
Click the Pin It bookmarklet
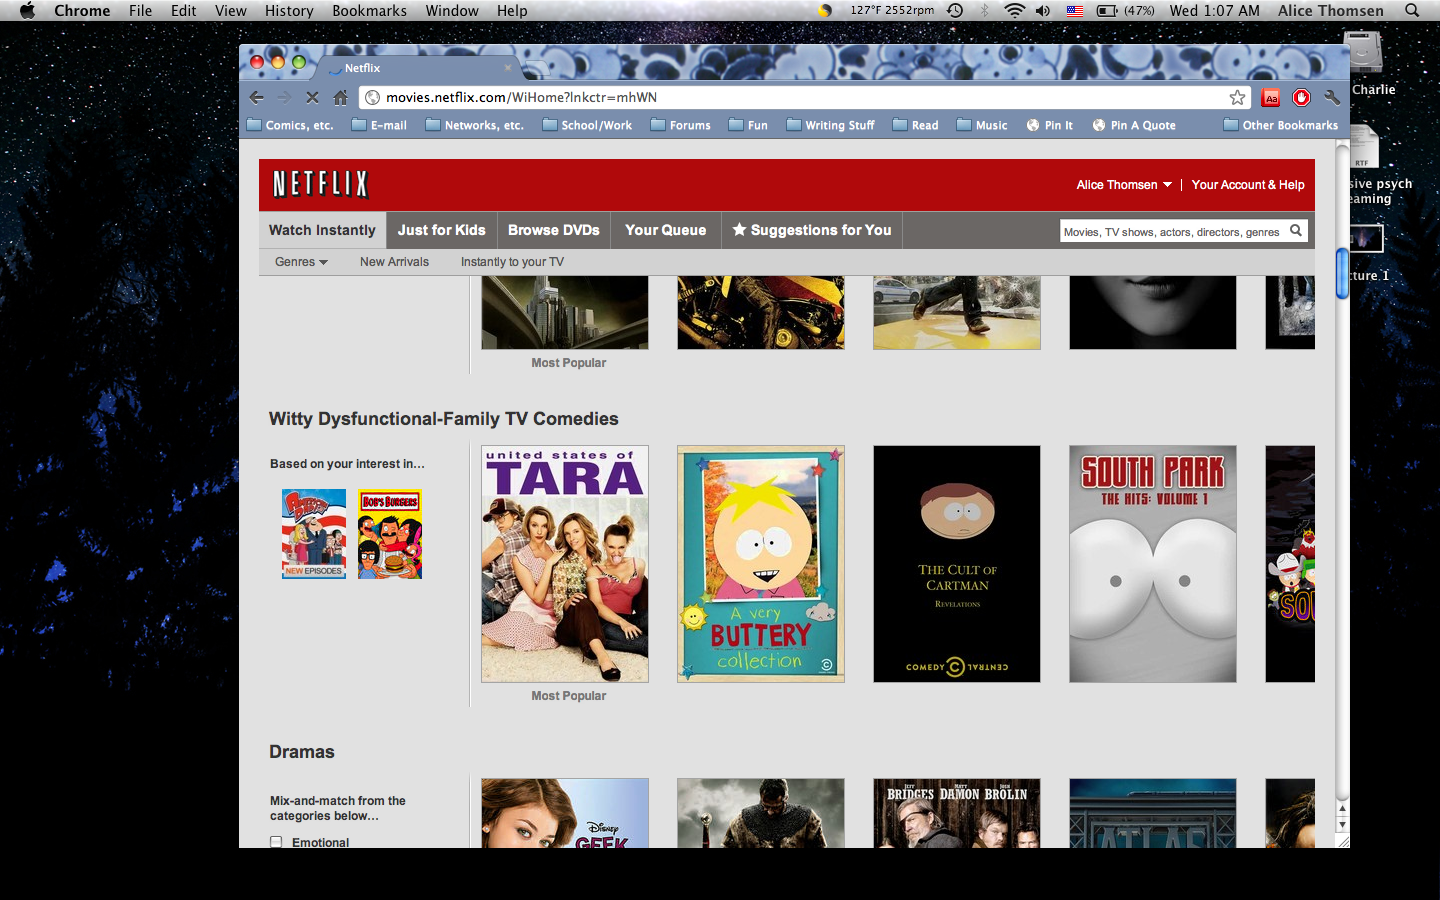point(1049,125)
